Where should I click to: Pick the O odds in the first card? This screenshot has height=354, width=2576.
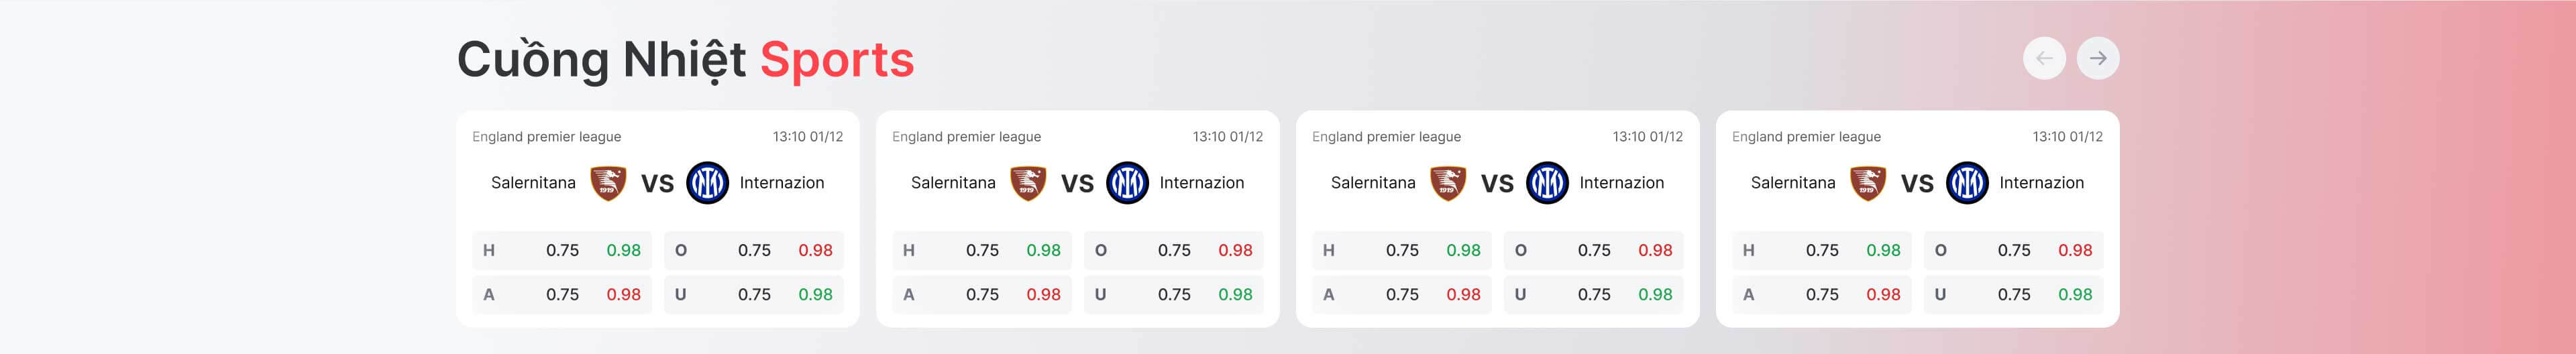[x=753, y=250]
